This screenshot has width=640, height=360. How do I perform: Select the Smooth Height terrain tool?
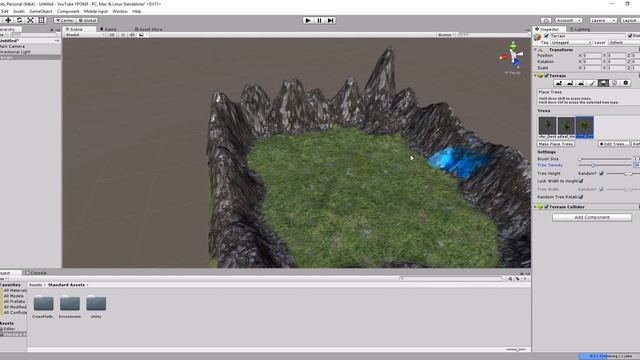pos(581,83)
